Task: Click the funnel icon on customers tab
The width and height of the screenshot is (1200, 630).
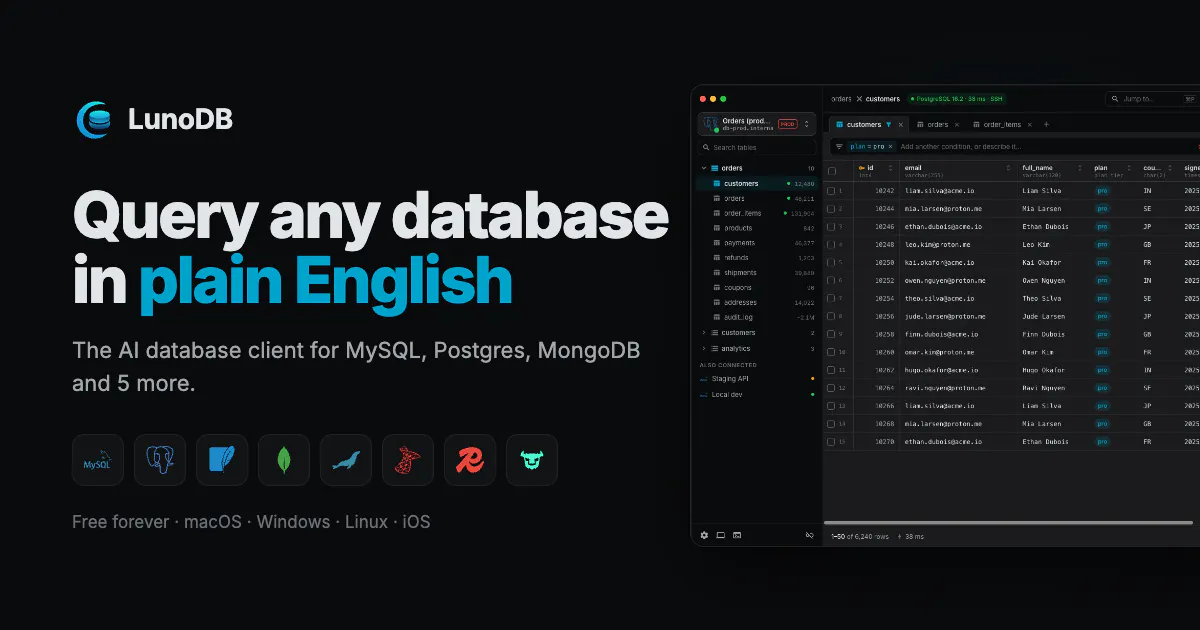Action: tap(888, 125)
